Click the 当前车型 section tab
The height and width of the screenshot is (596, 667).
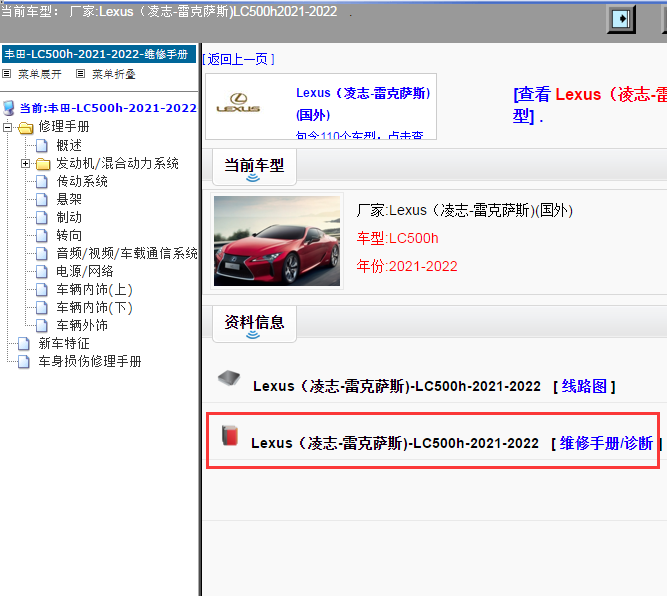tap(254, 168)
